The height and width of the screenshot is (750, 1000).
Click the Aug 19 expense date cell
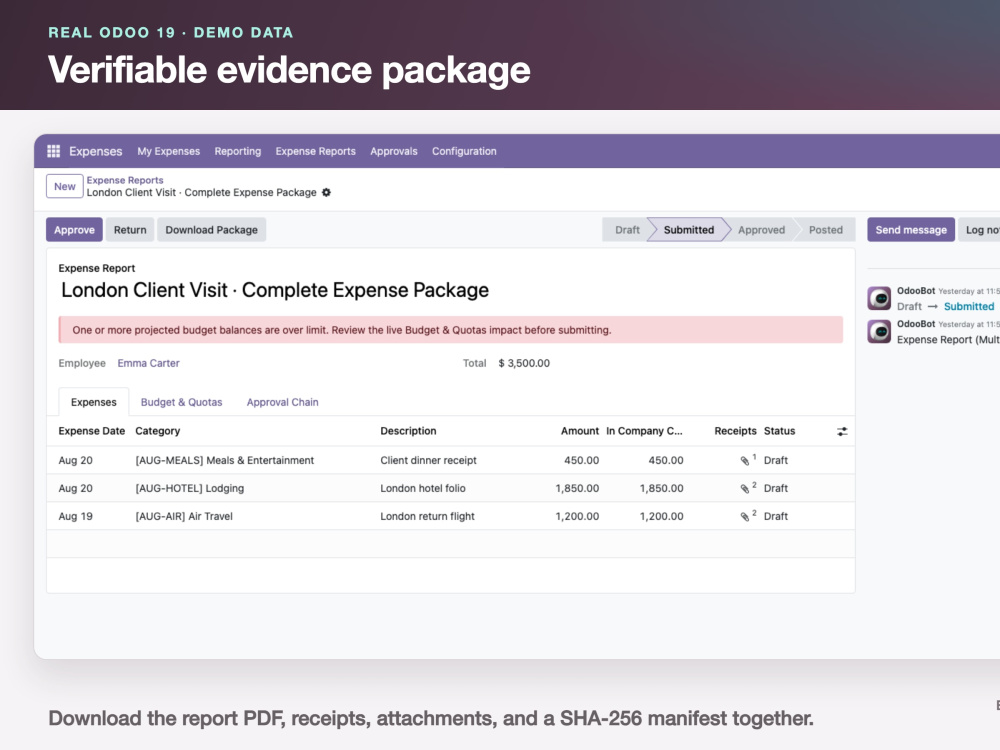pos(75,517)
